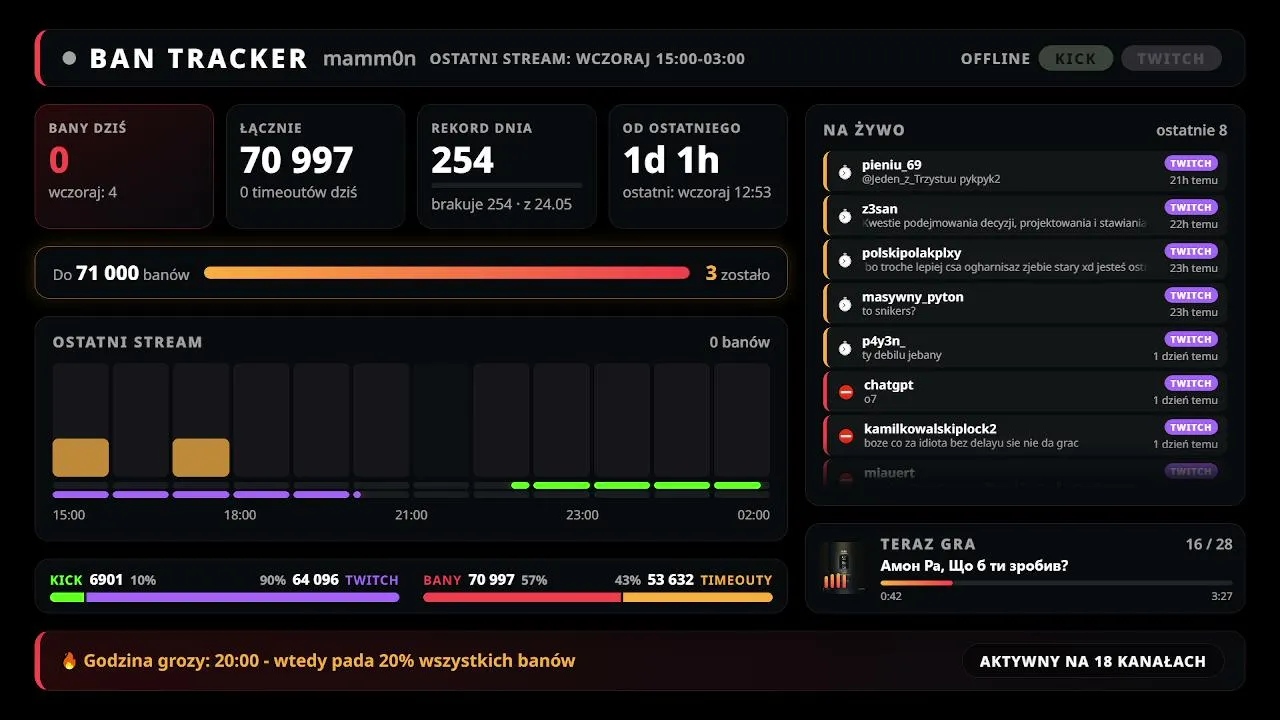Click the '53 632 TIMEOUTY' stat

710,580
